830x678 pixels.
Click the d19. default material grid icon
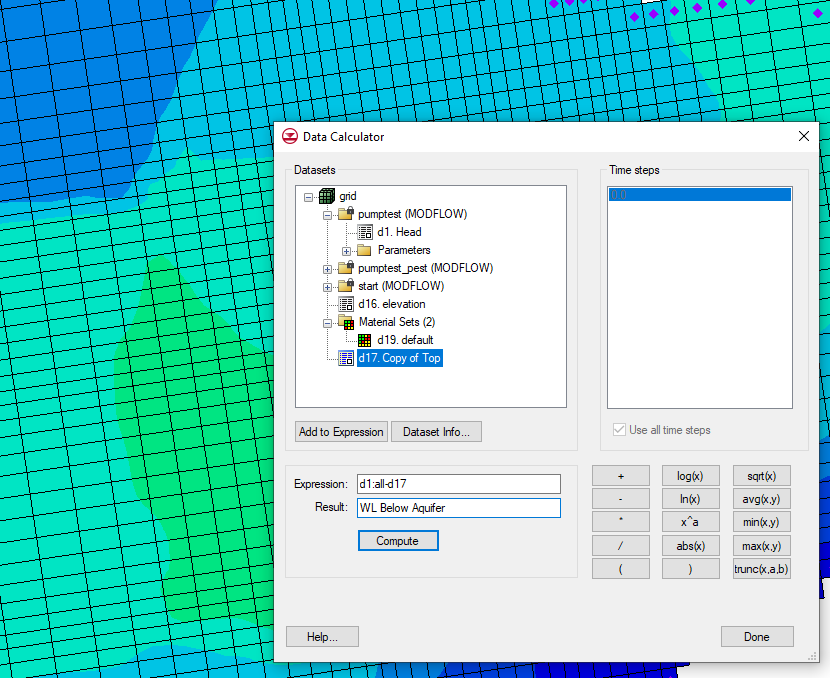(365, 340)
